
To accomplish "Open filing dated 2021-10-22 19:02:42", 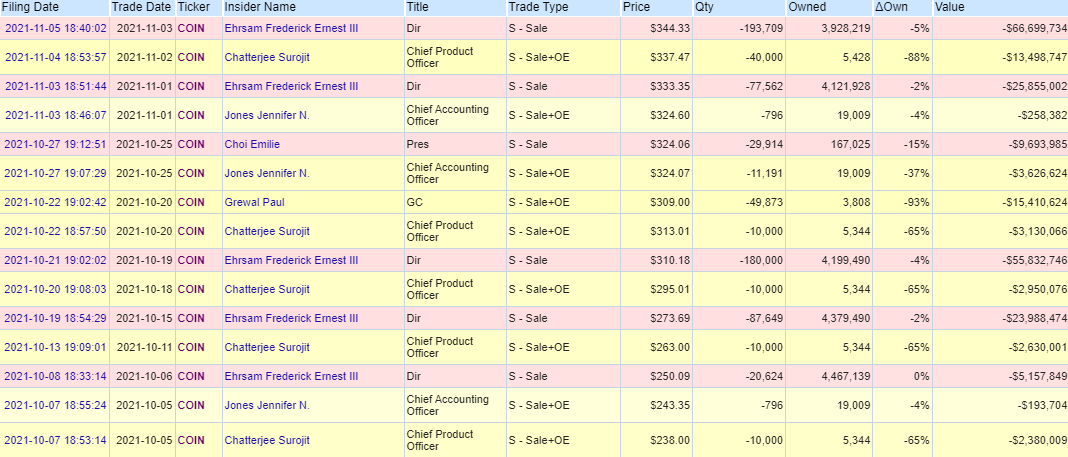I will (56, 202).
